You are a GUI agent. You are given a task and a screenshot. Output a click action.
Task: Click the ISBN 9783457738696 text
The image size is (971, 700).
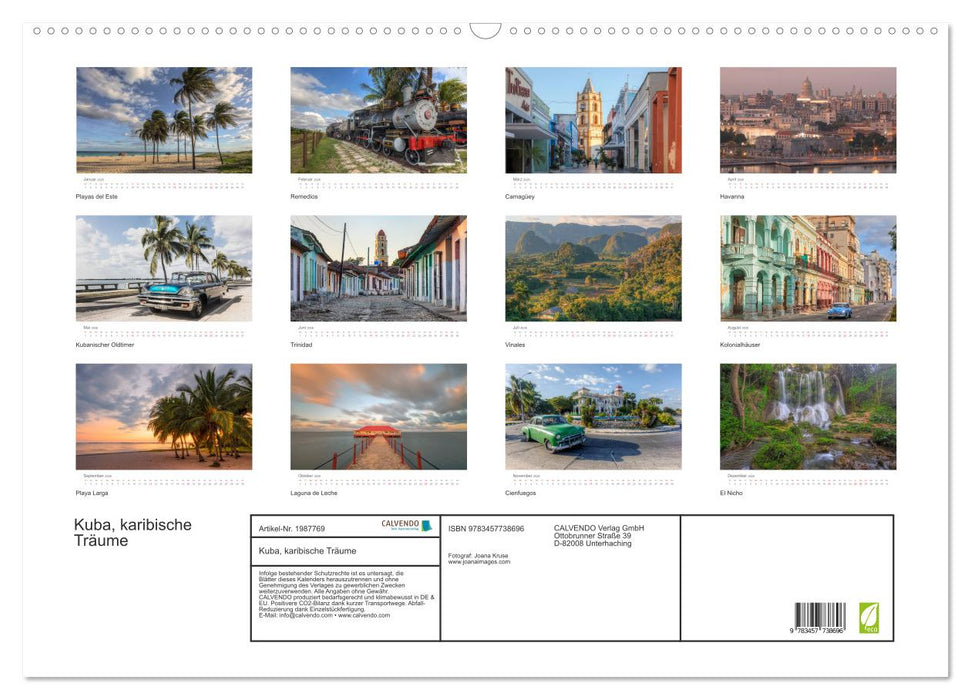[x=486, y=528]
